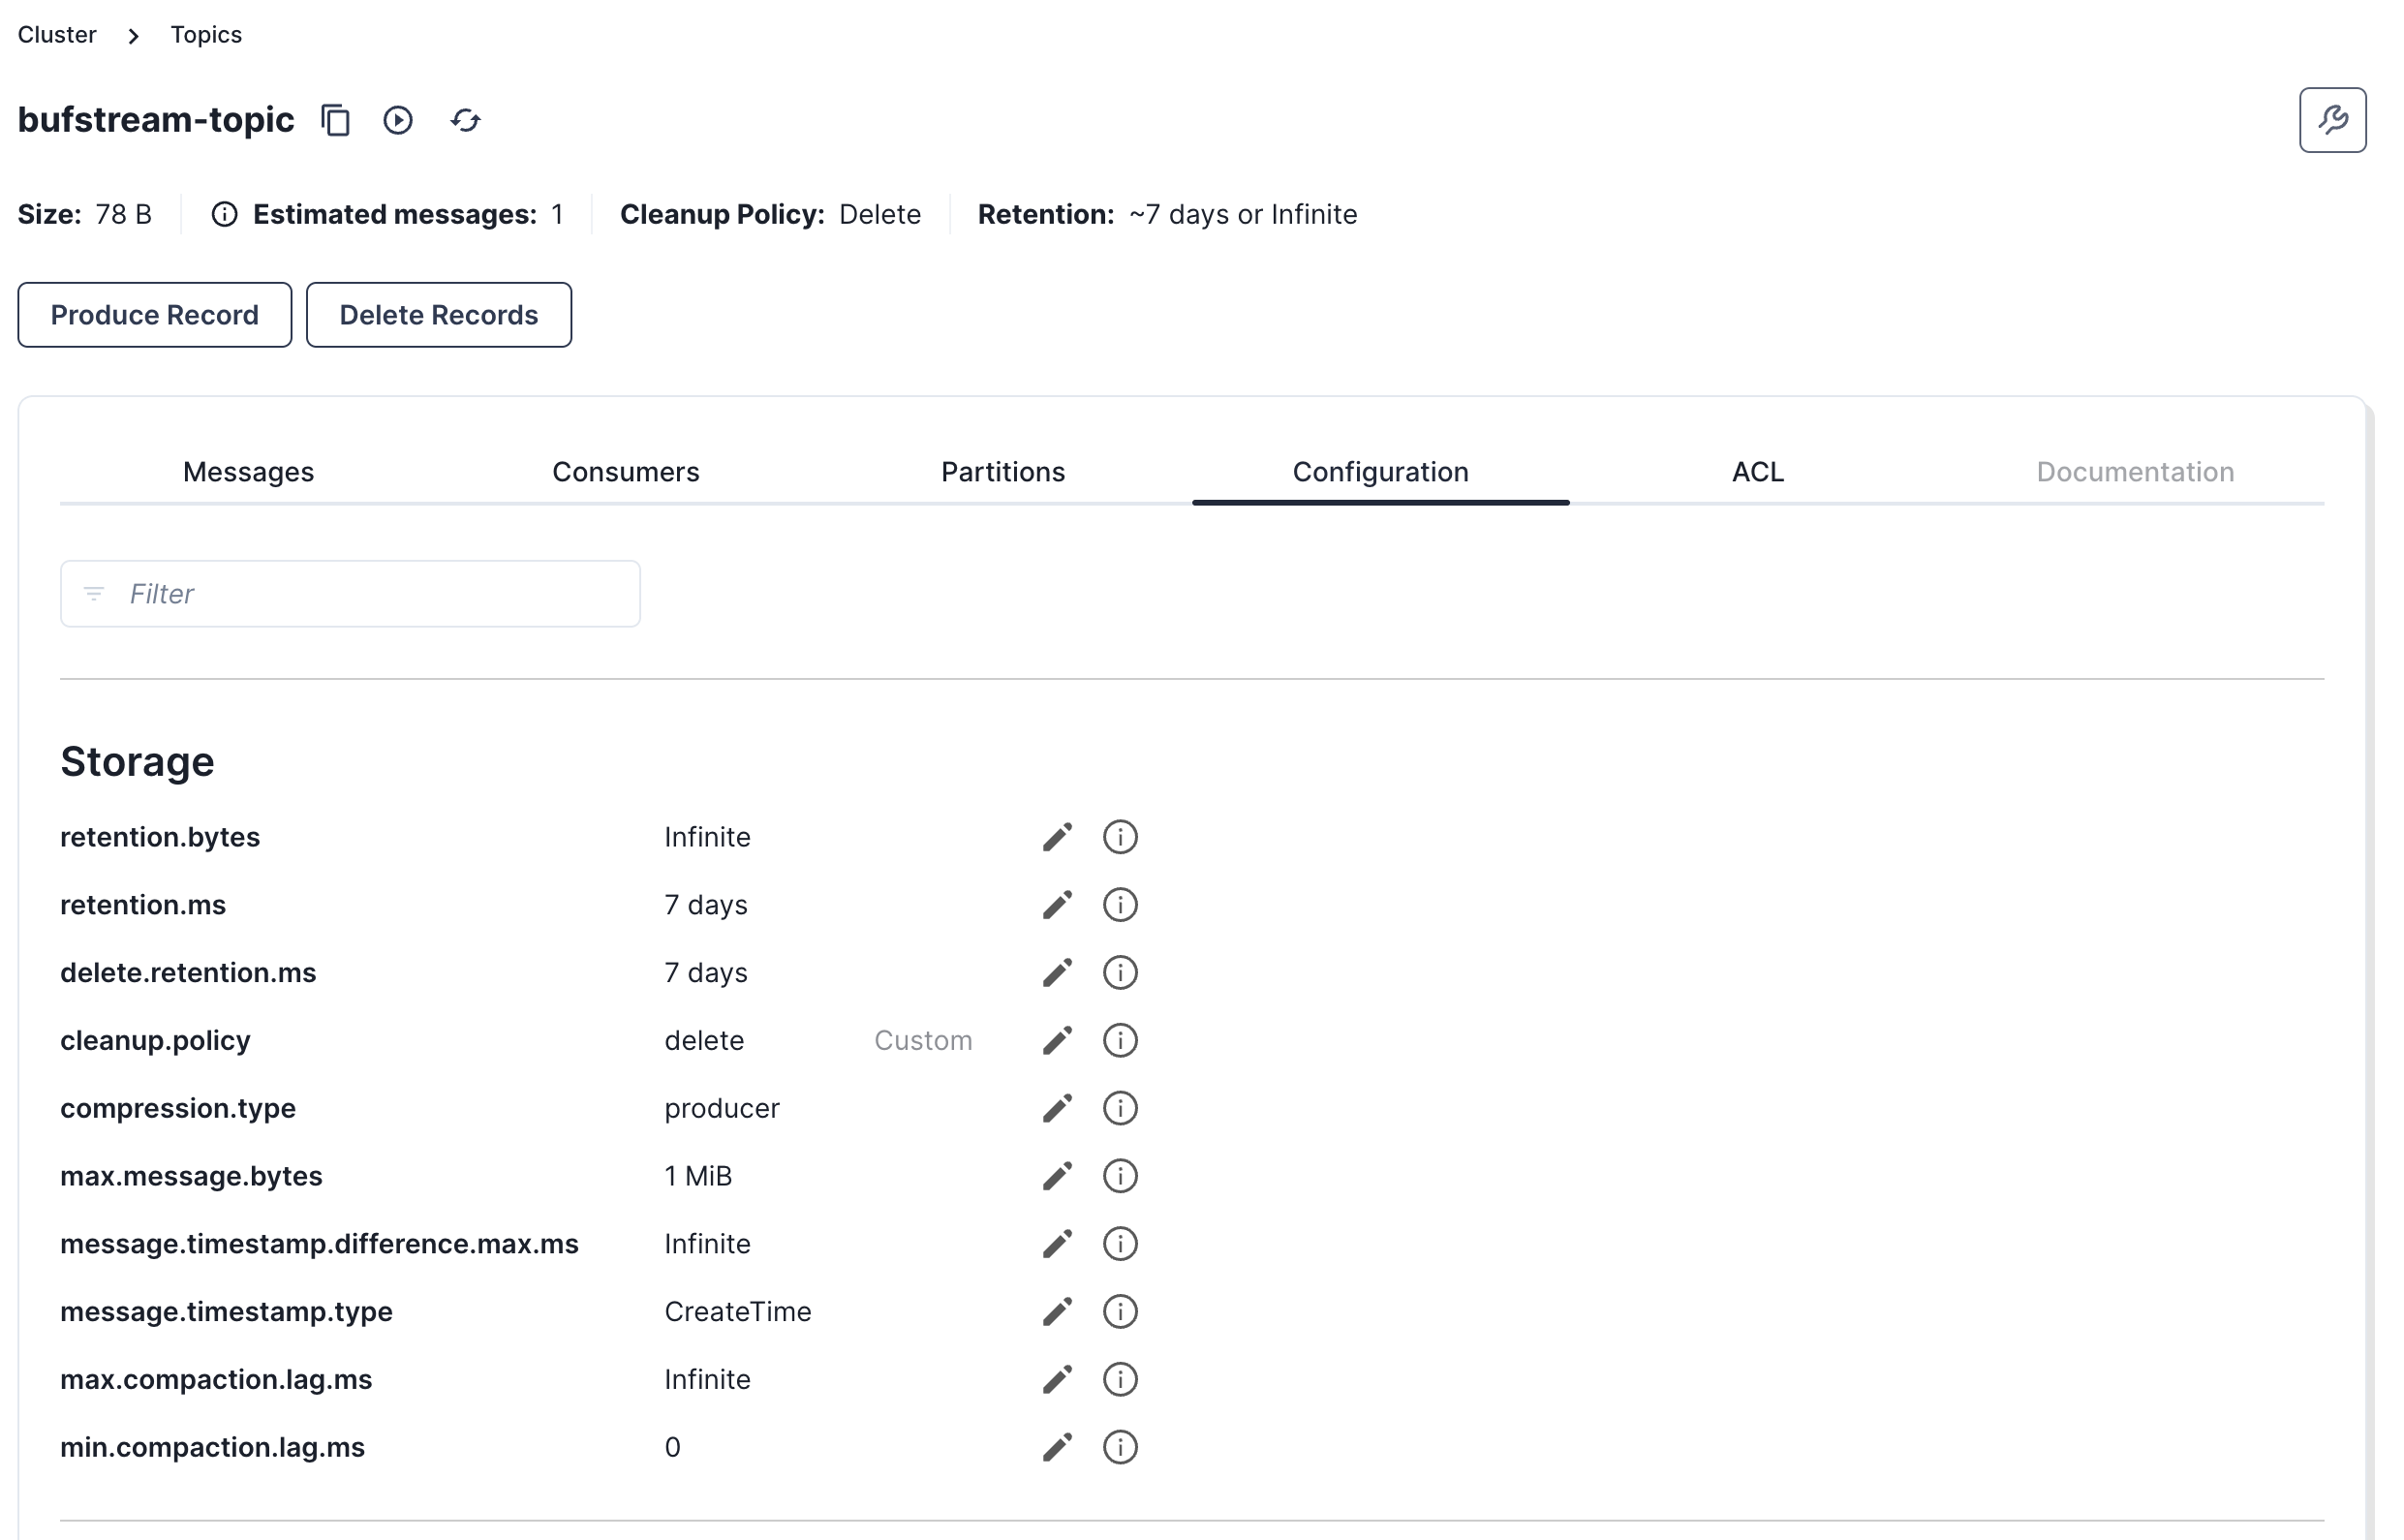Show info for retention.bytes
Viewport: 2404px width, 1540px height.
point(1120,837)
